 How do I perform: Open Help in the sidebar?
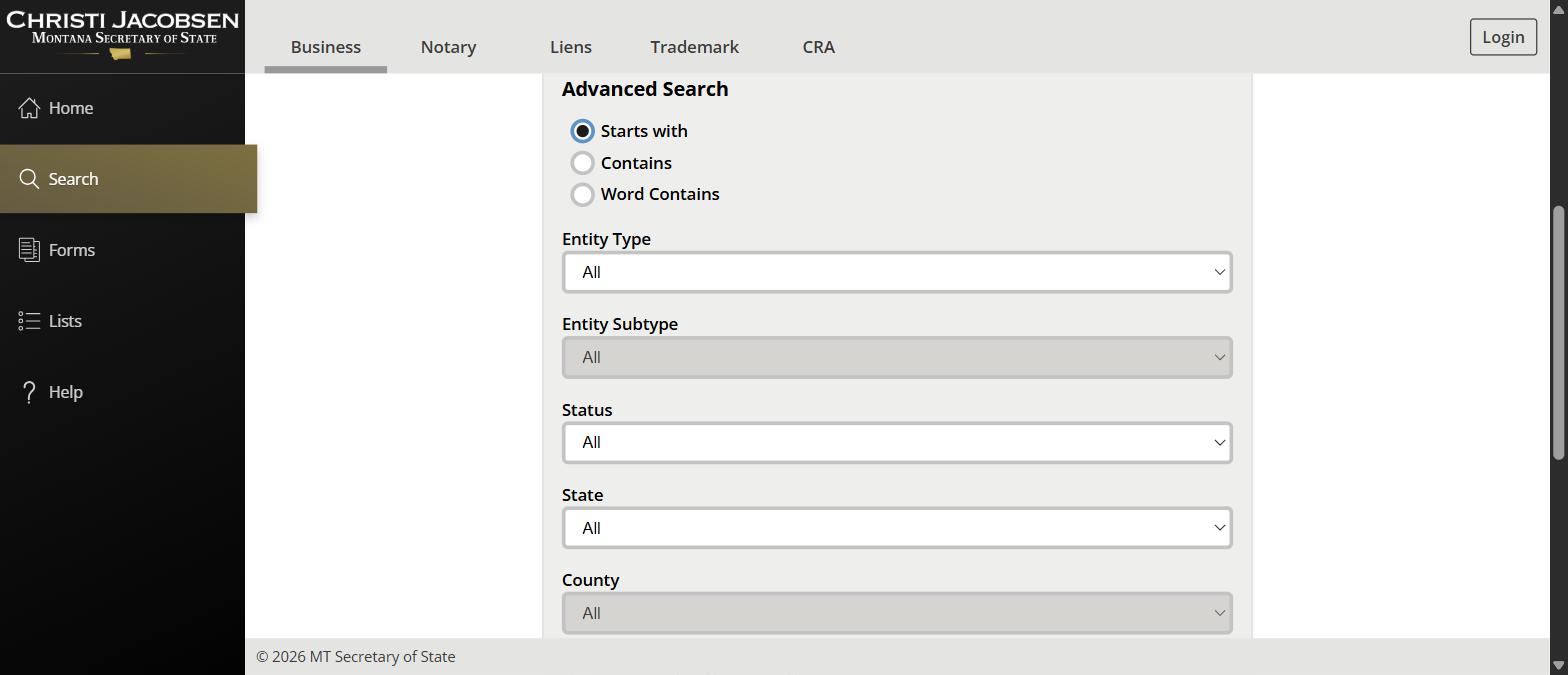122,392
